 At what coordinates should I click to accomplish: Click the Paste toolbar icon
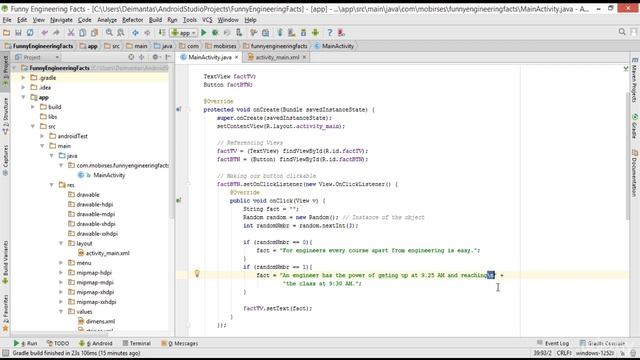pos(94,33)
